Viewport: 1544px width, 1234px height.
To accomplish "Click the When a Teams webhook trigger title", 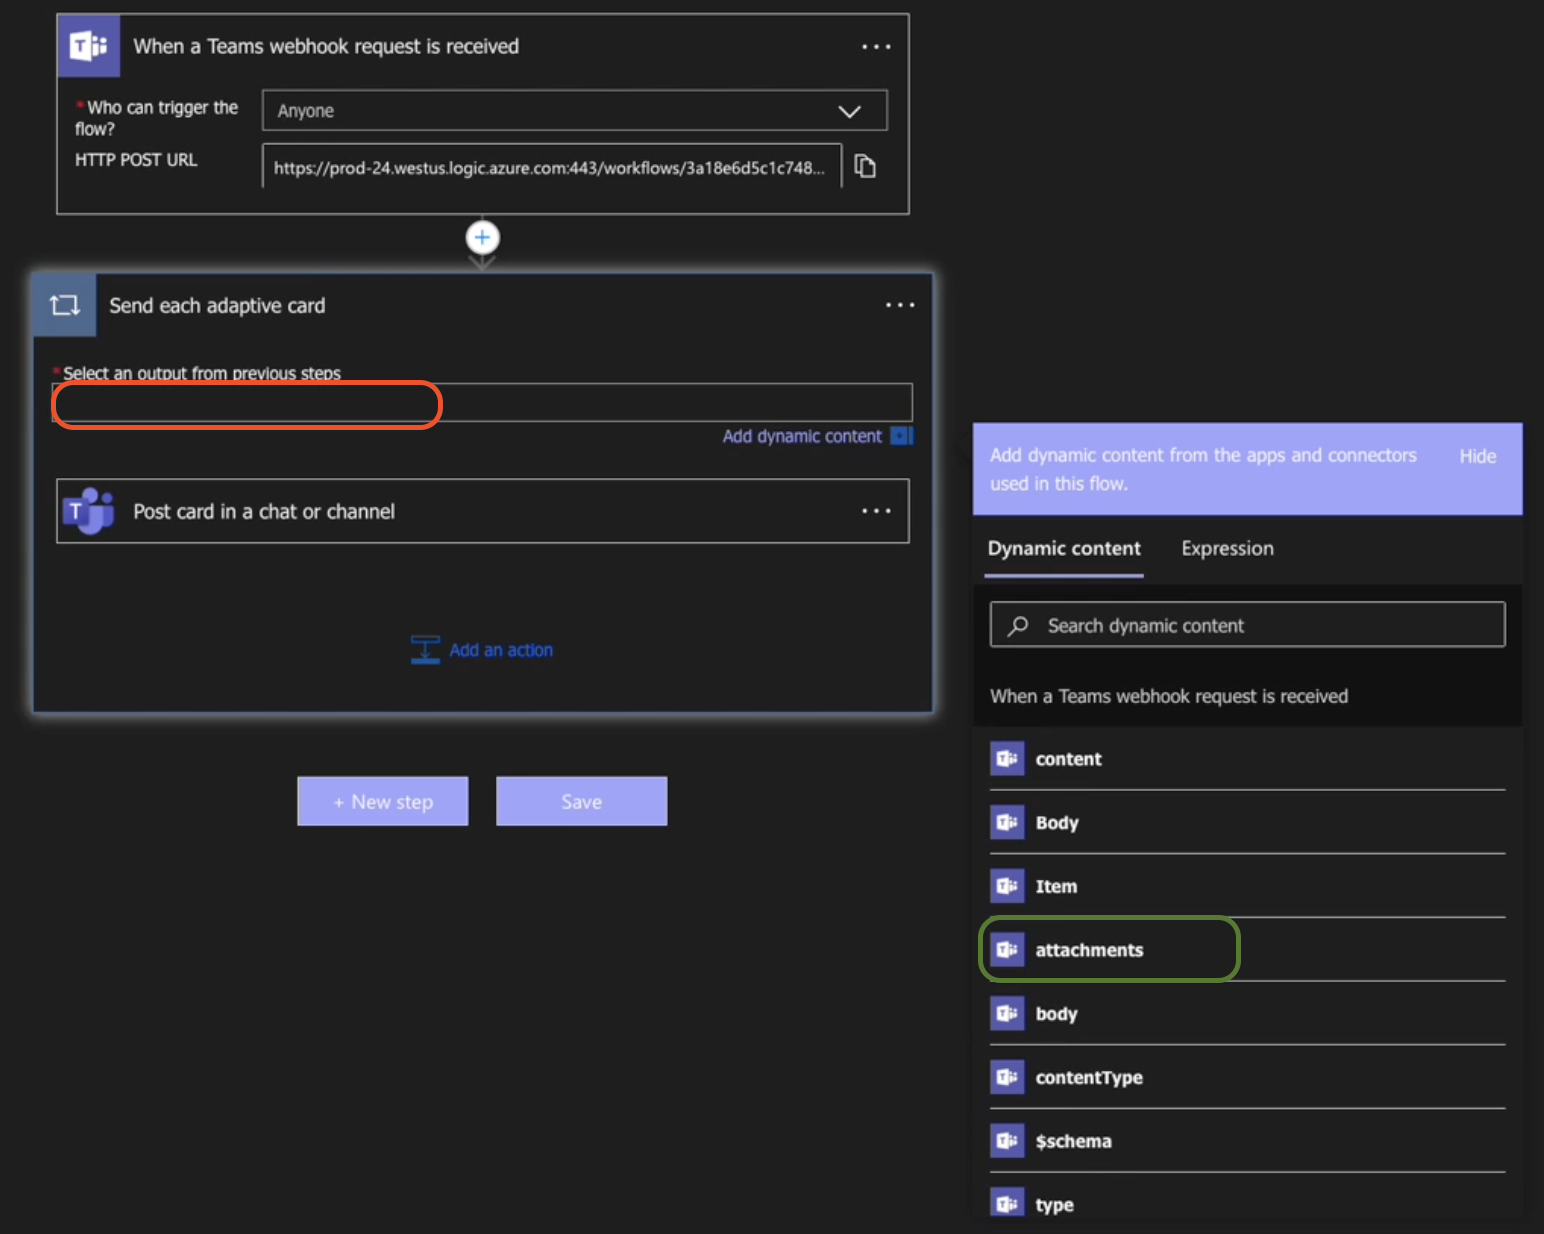I will point(326,46).
